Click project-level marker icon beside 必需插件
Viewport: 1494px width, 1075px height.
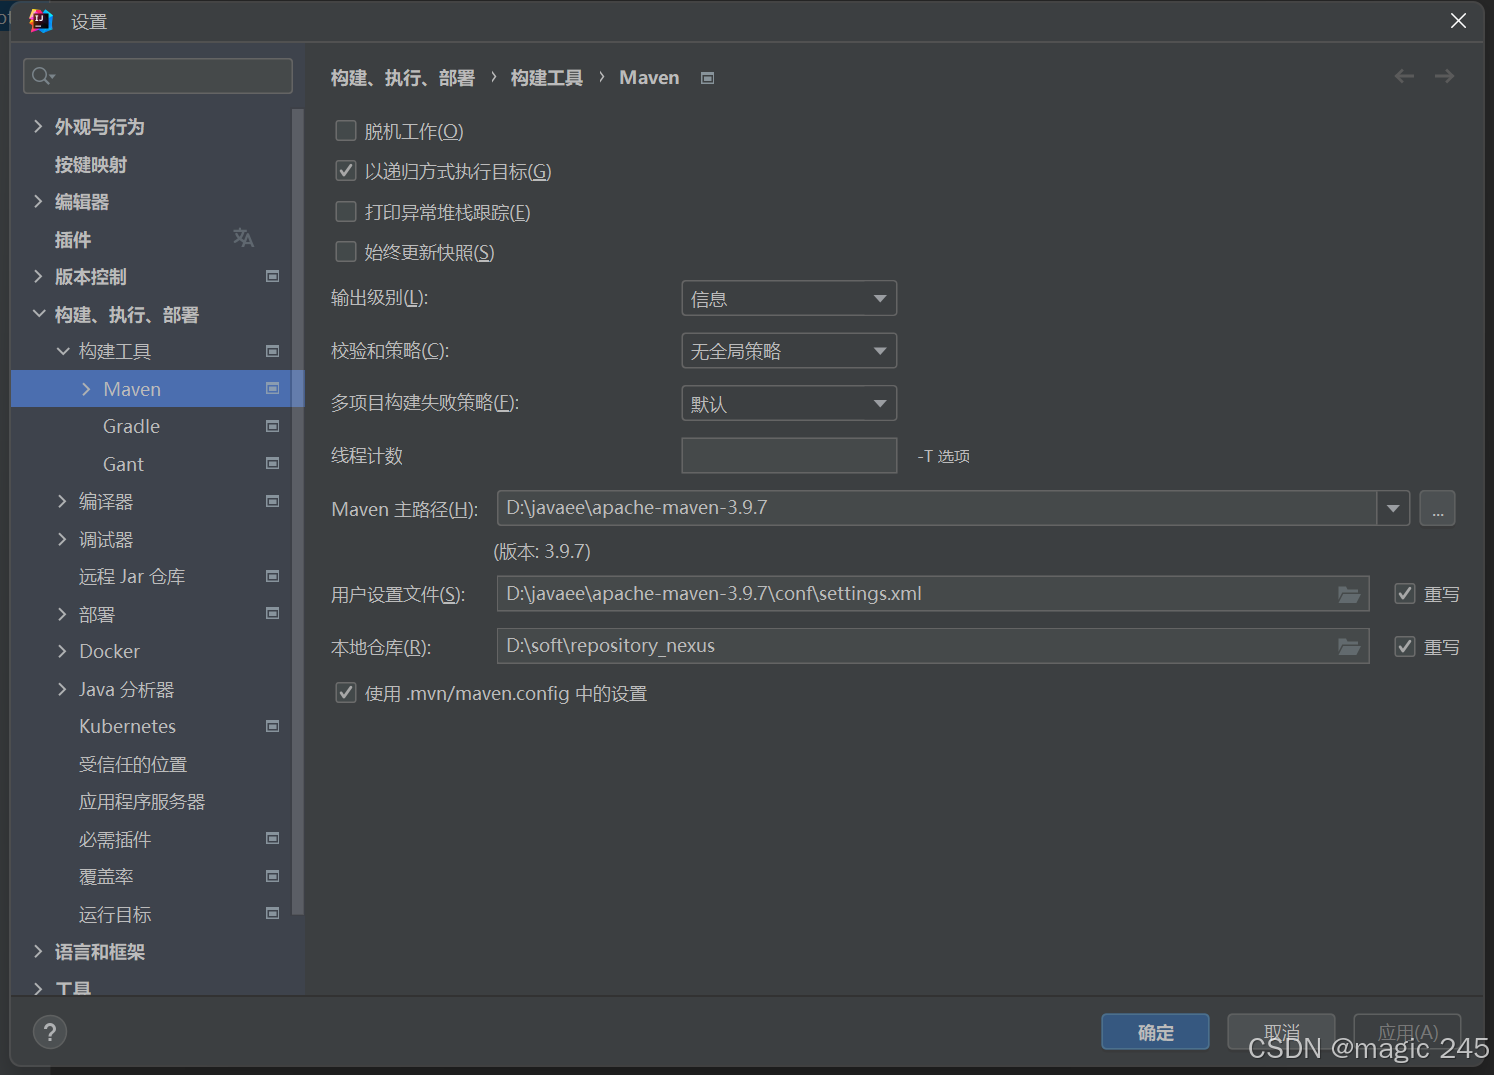click(x=272, y=838)
